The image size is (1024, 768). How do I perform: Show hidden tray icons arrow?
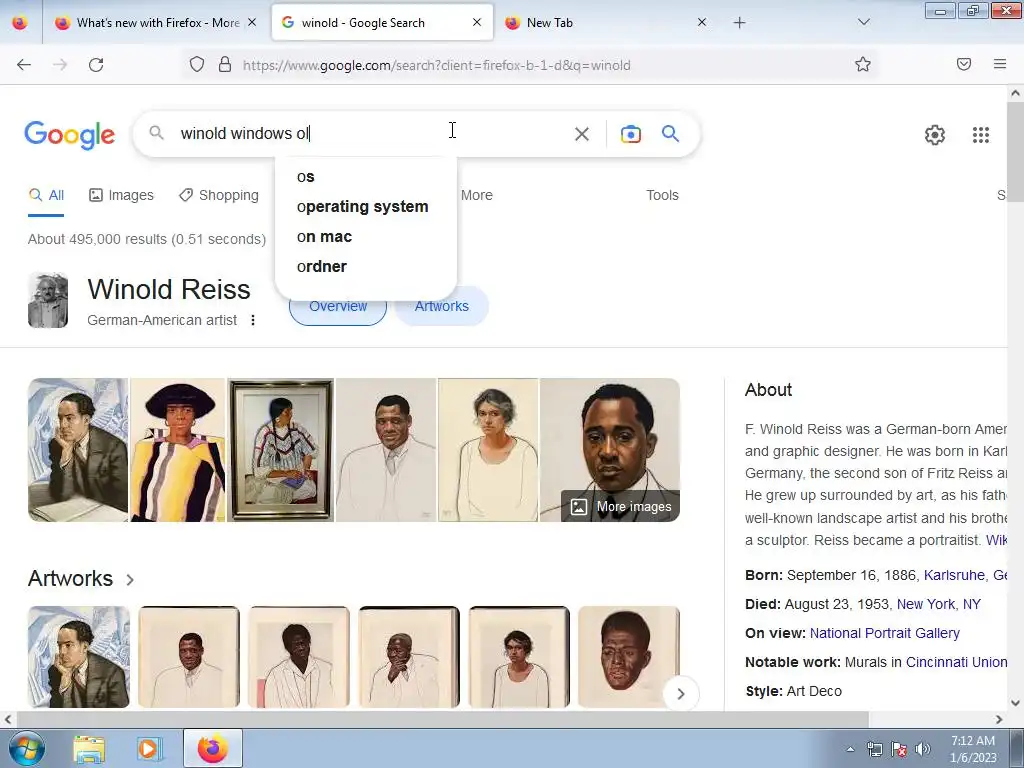tap(850, 749)
